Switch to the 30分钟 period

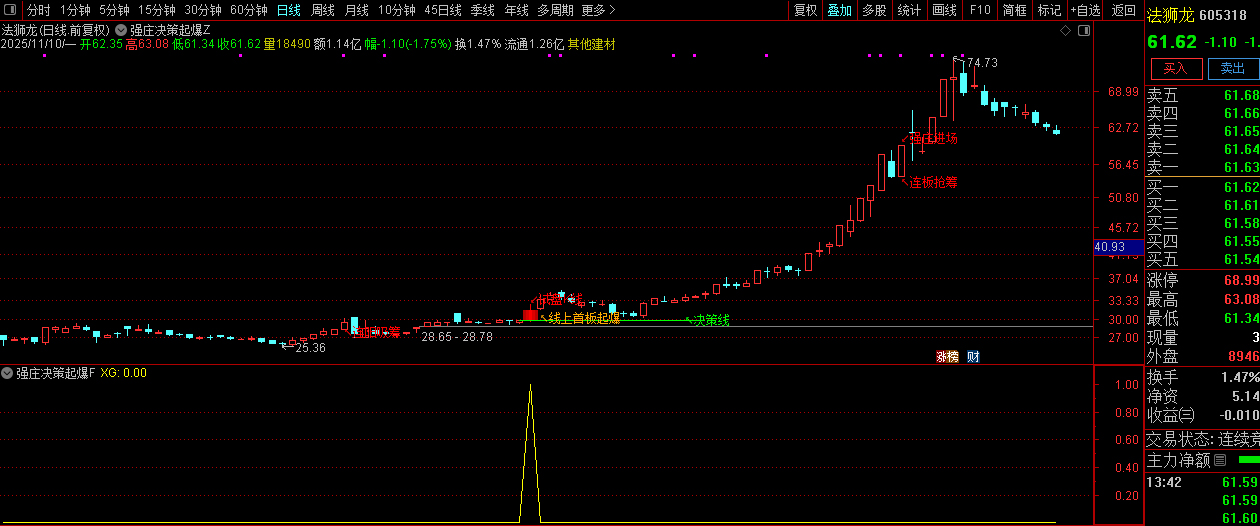(x=203, y=10)
